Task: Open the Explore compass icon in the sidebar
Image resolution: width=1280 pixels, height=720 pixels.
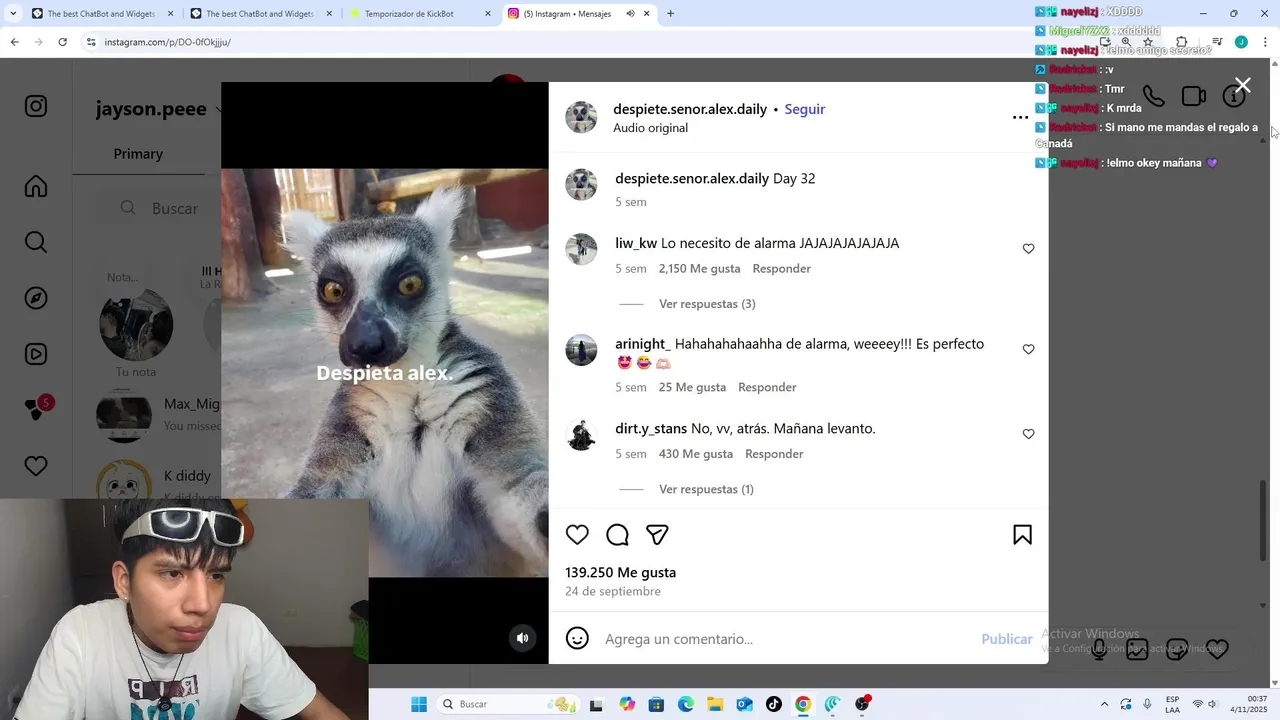Action: (x=36, y=298)
